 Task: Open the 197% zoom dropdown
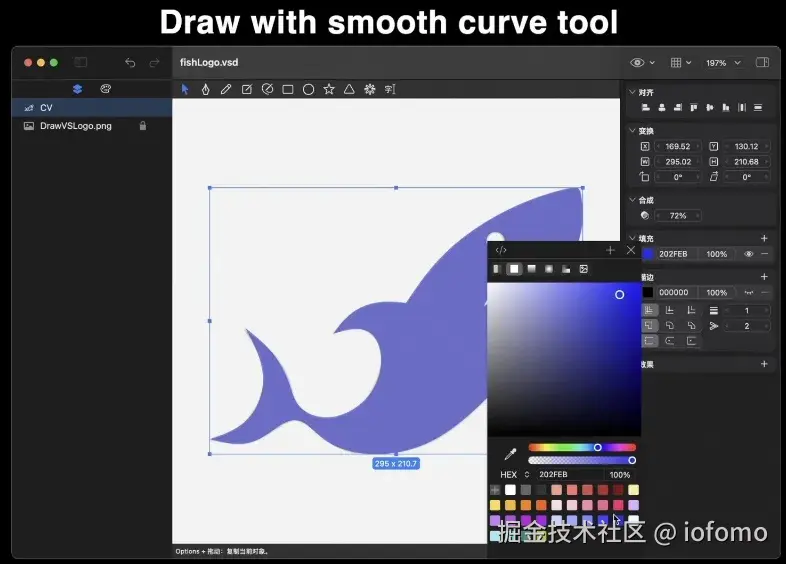(723, 63)
